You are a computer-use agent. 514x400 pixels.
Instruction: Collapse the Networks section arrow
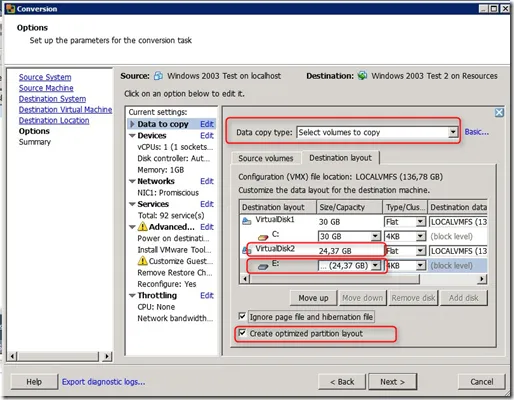click(132, 181)
